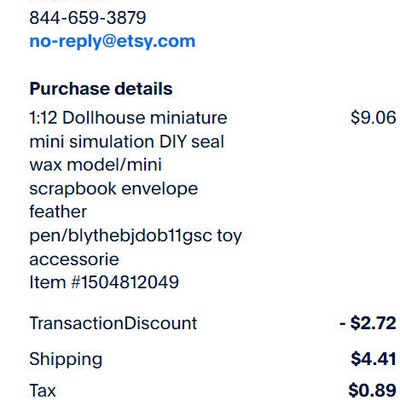
Task: Click the pen/blythebjdob11gsc text
Action: click(121, 236)
